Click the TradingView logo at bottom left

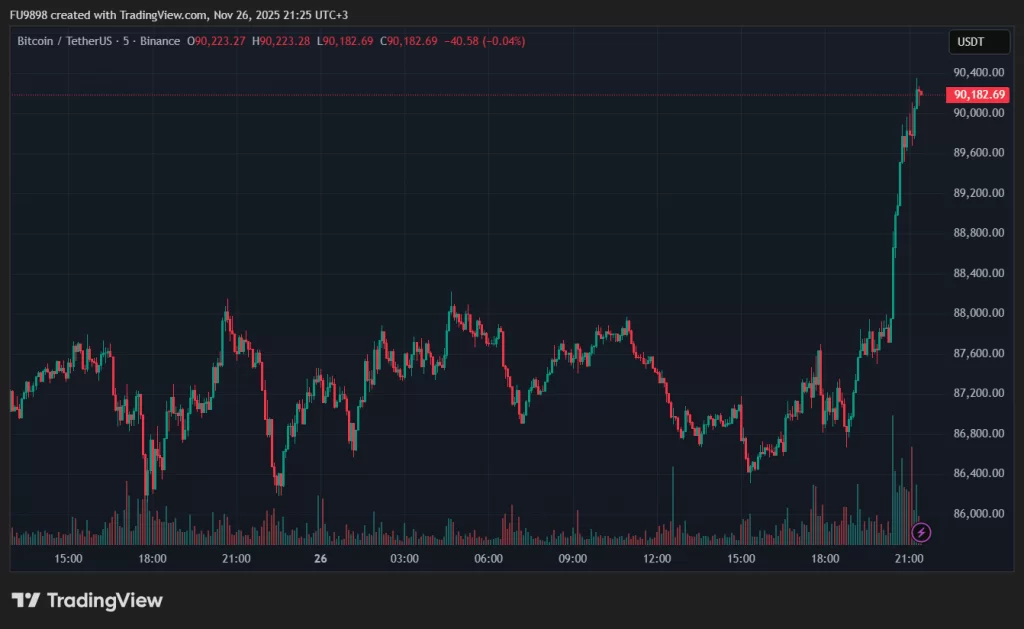(x=87, y=600)
